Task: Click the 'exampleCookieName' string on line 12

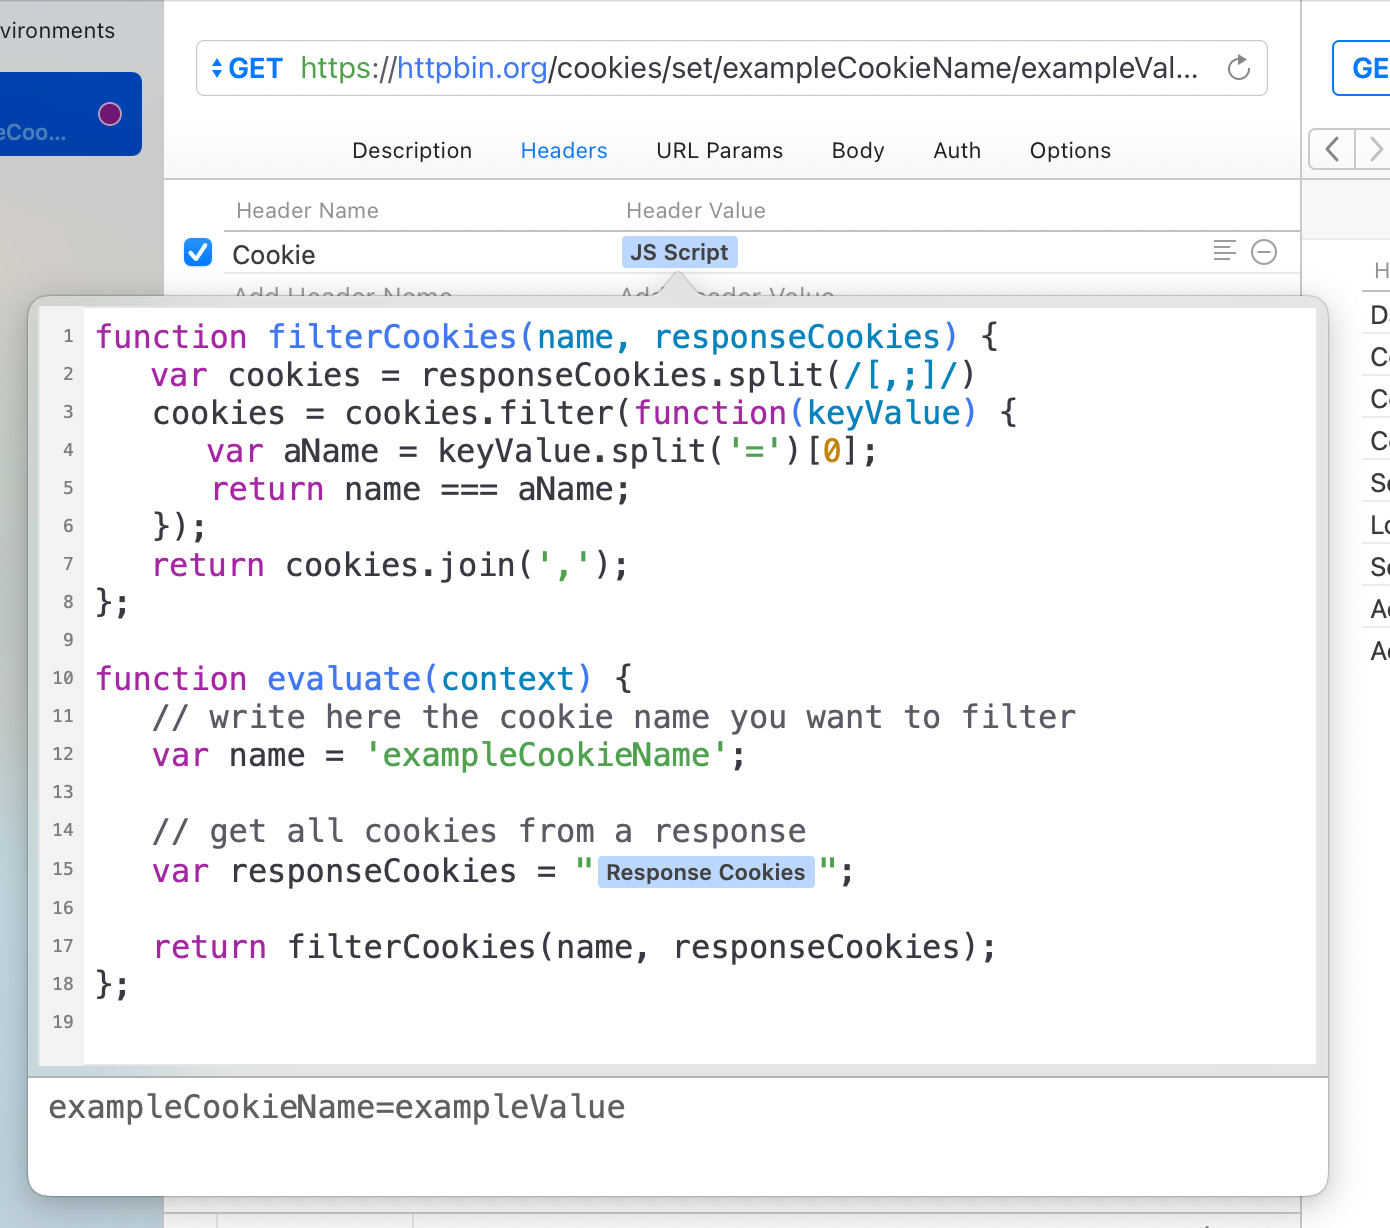Action: [x=546, y=755]
